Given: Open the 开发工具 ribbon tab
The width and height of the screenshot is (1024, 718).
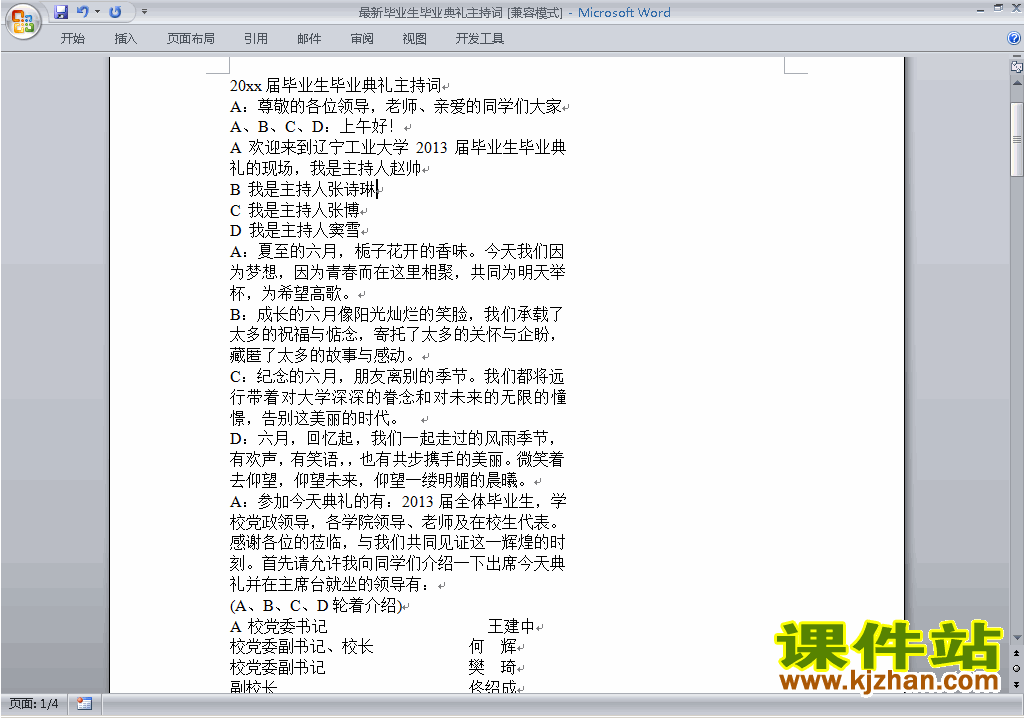Looking at the screenshot, I should pos(479,39).
